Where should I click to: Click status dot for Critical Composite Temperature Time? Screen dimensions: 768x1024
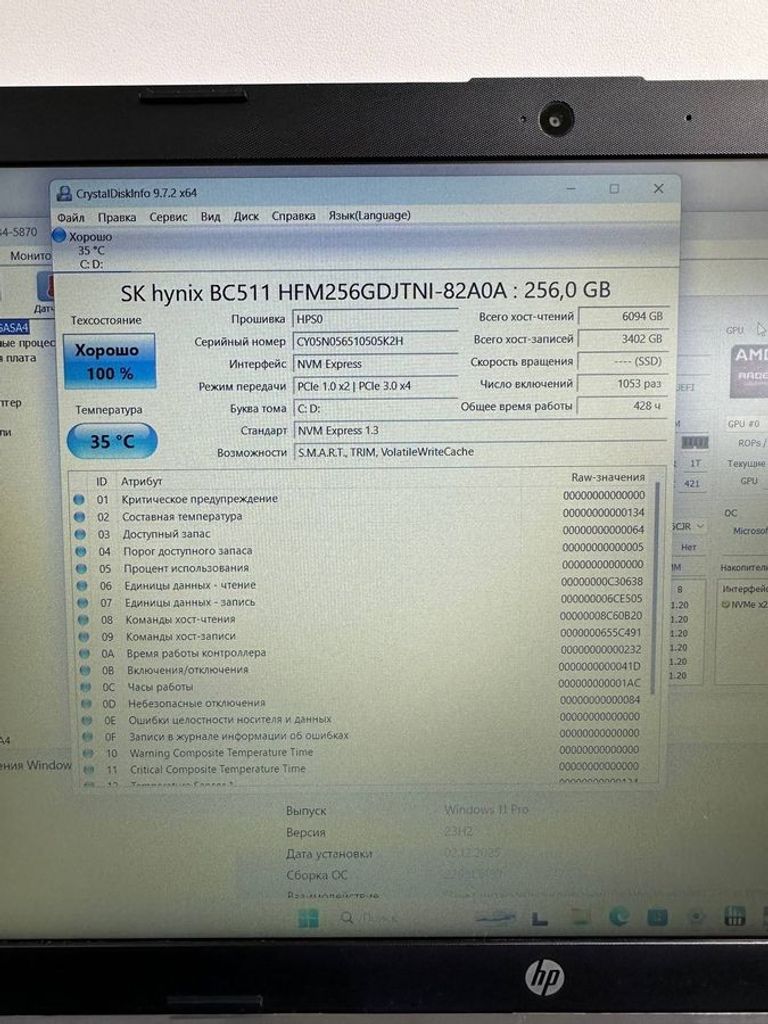[89, 769]
